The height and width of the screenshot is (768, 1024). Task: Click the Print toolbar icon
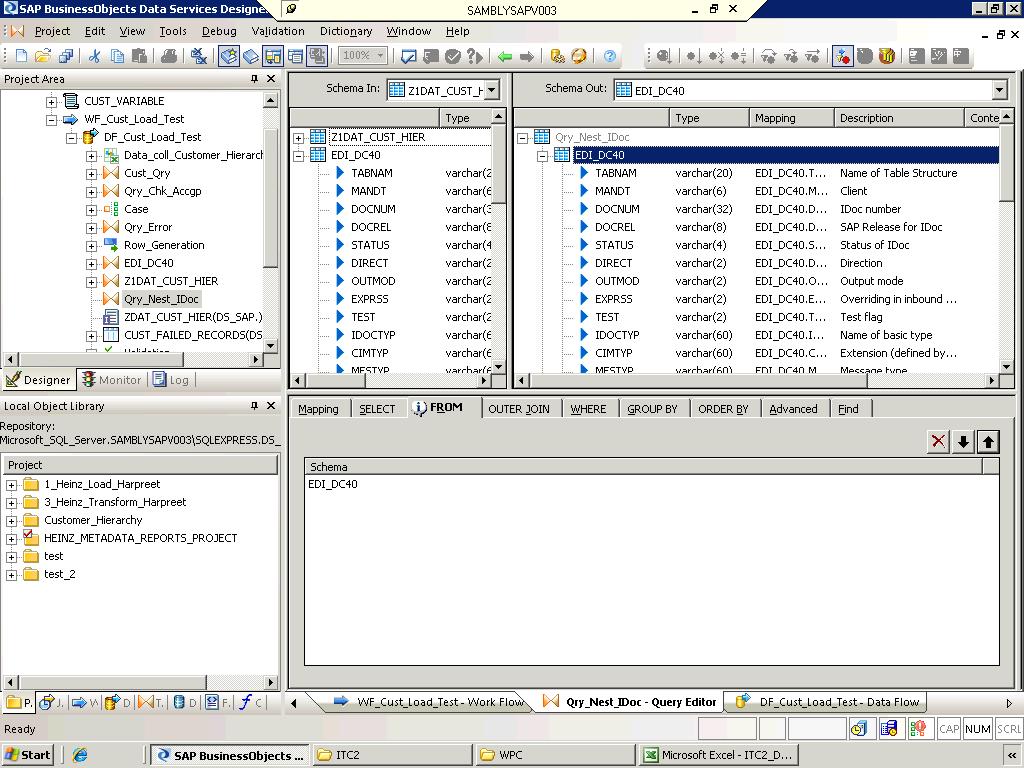[x=168, y=56]
